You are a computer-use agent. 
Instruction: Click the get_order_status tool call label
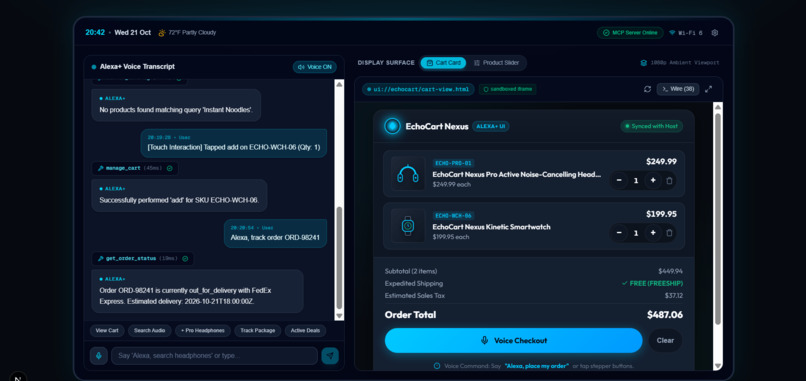tap(131, 259)
